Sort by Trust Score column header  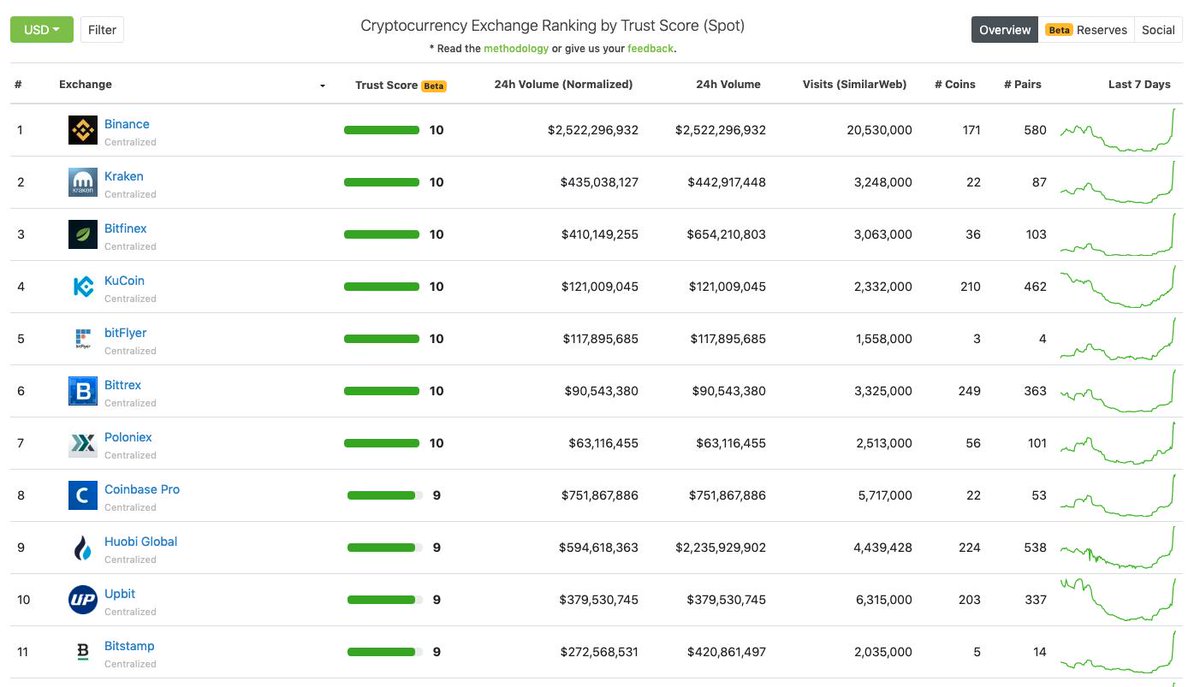pyautogui.click(x=386, y=85)
